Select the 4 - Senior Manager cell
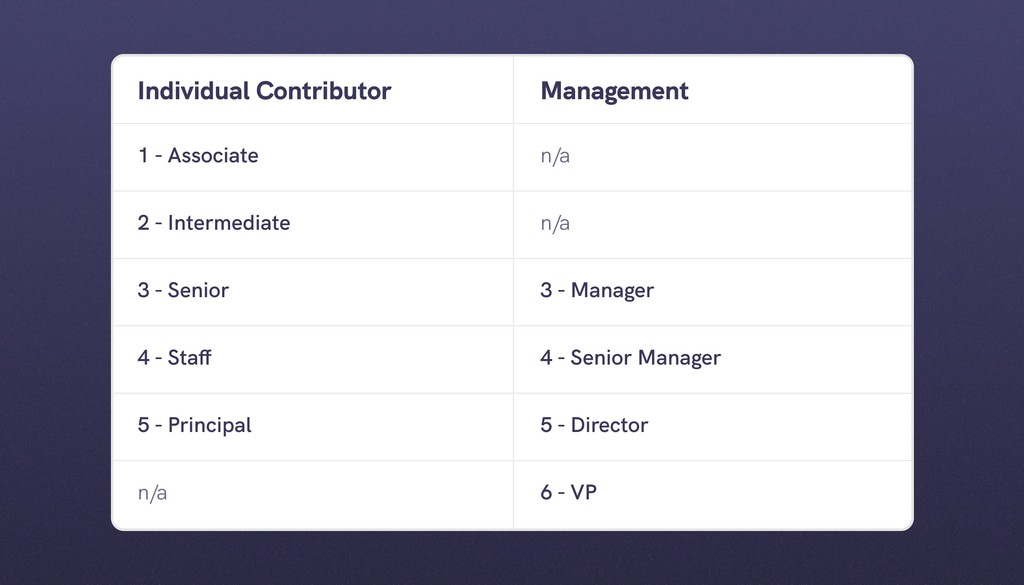The height and width of the screenshot is (585, 1024). point(630,358)
